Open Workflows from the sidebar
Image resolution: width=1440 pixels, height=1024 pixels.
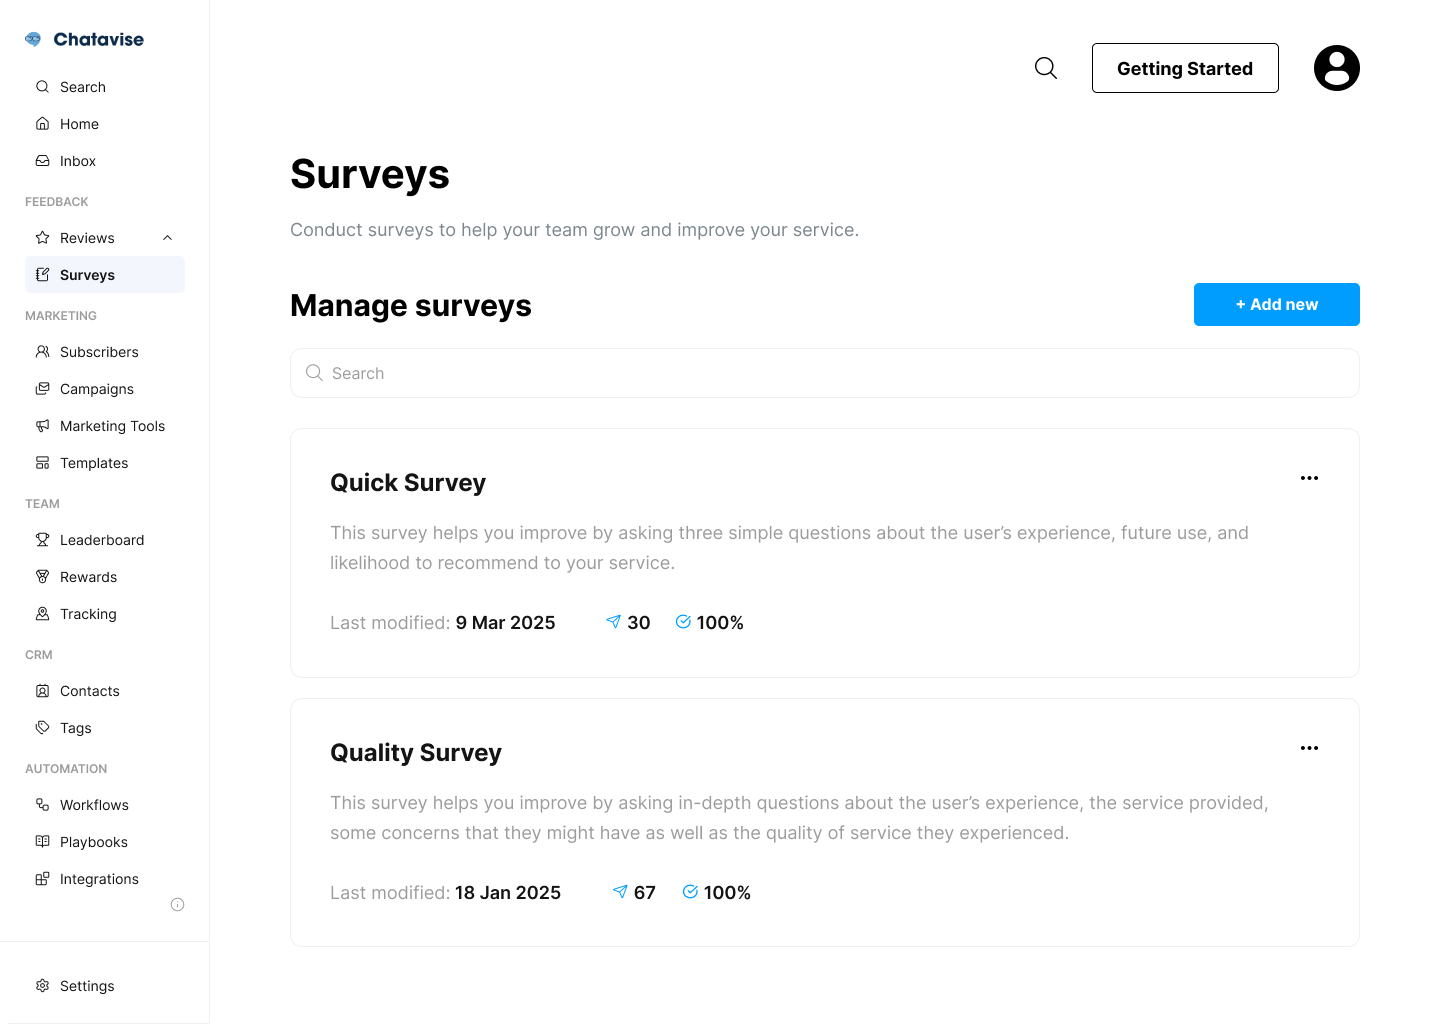94,805
